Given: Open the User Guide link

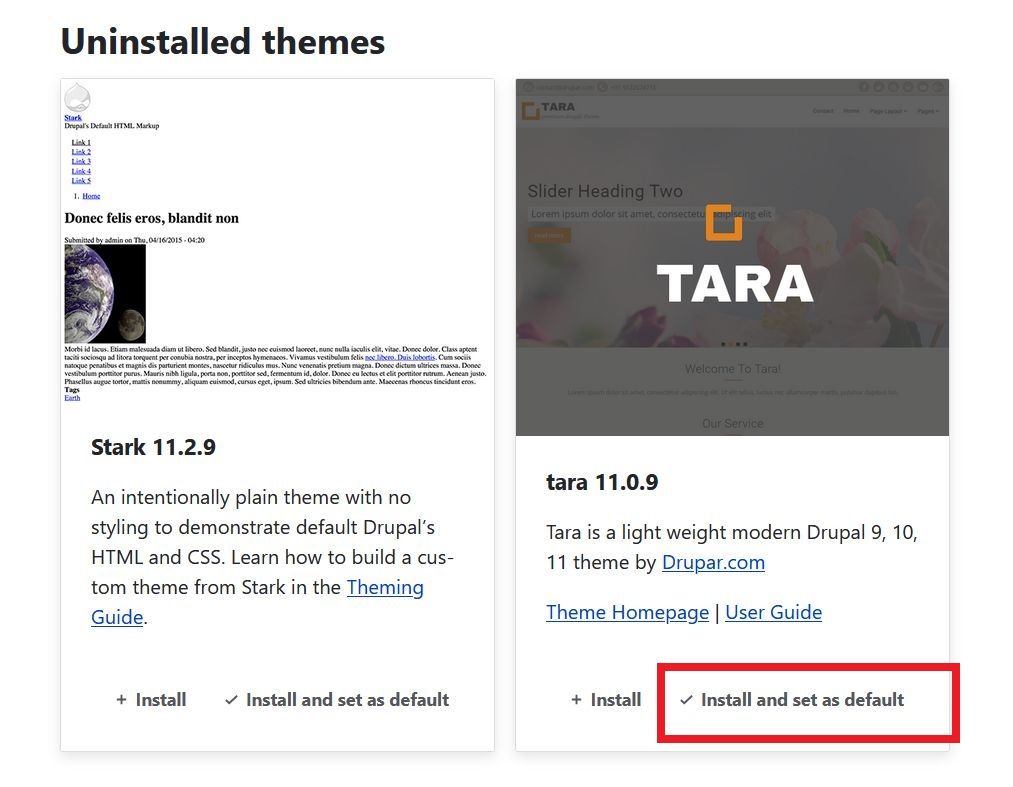Looking at the screenshot, I should (x=774, y=612).
